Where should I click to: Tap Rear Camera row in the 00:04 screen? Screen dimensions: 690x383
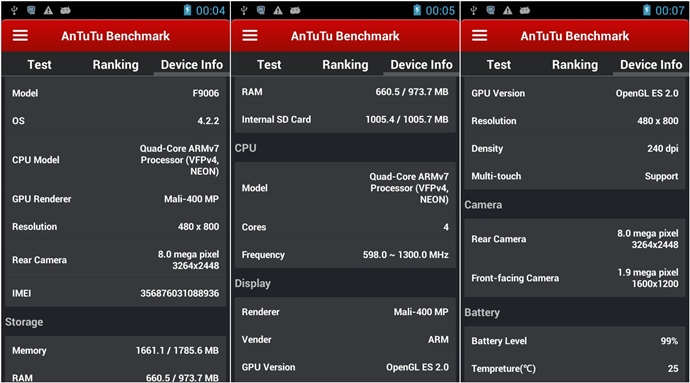tap(115, 260)
